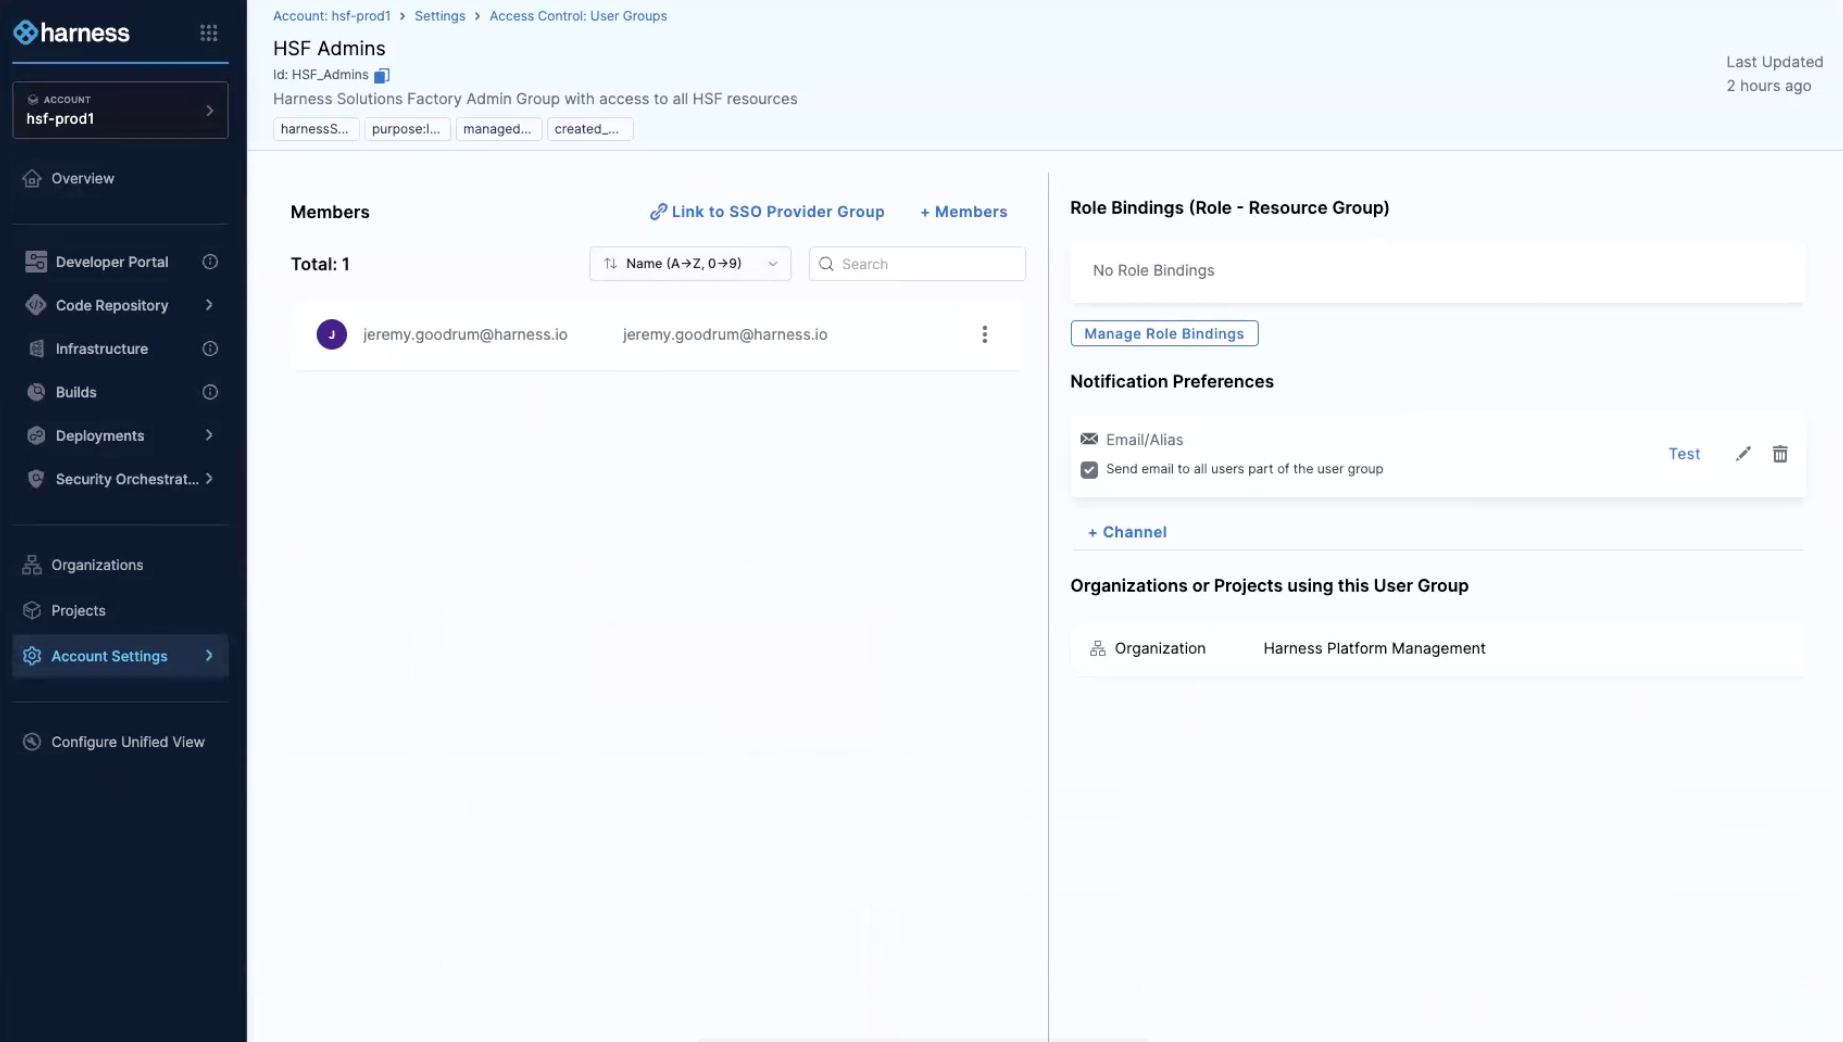
Task: Open Organizations in the sidebar
Action: click(97, 565)
